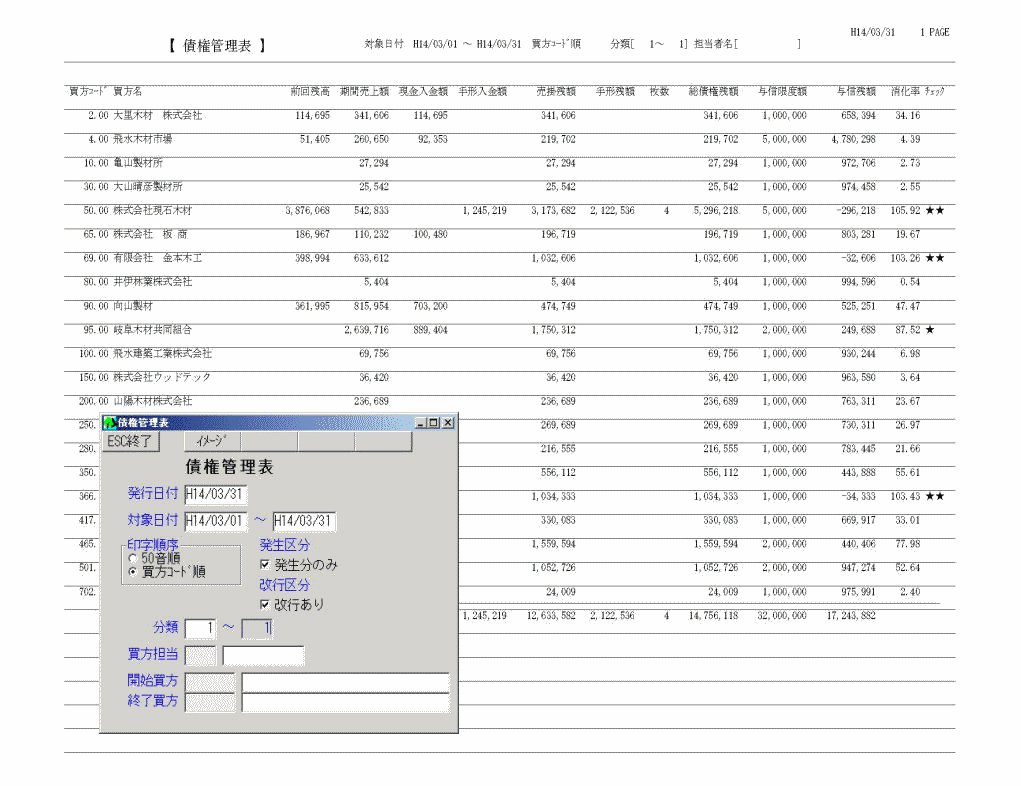Viewport: 1021px width, 786px height.
Task: Click the 分類 start value field
Action: [x=200, y=628]
